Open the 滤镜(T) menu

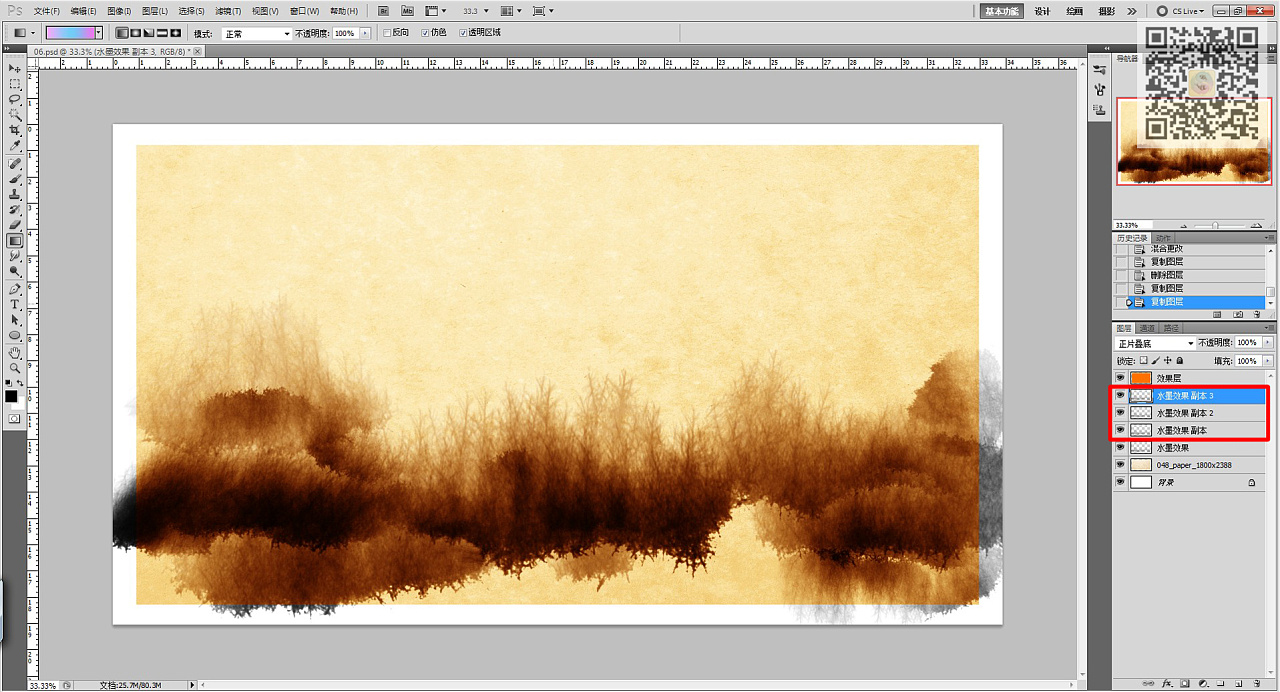tap(228, 11)
